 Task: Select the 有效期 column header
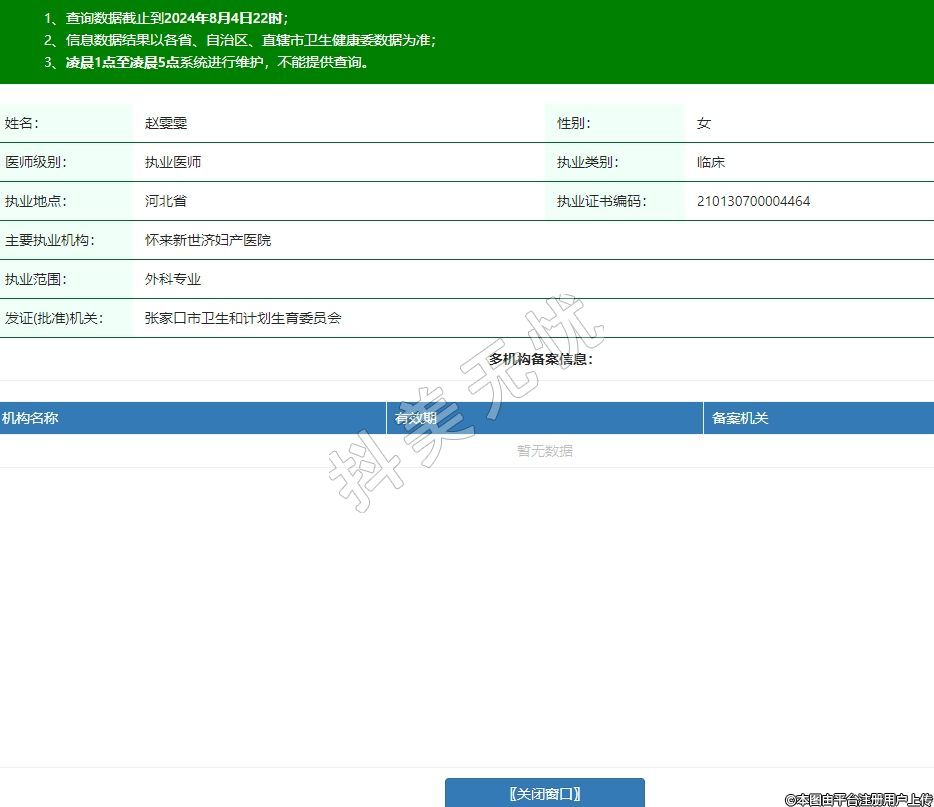416,418
